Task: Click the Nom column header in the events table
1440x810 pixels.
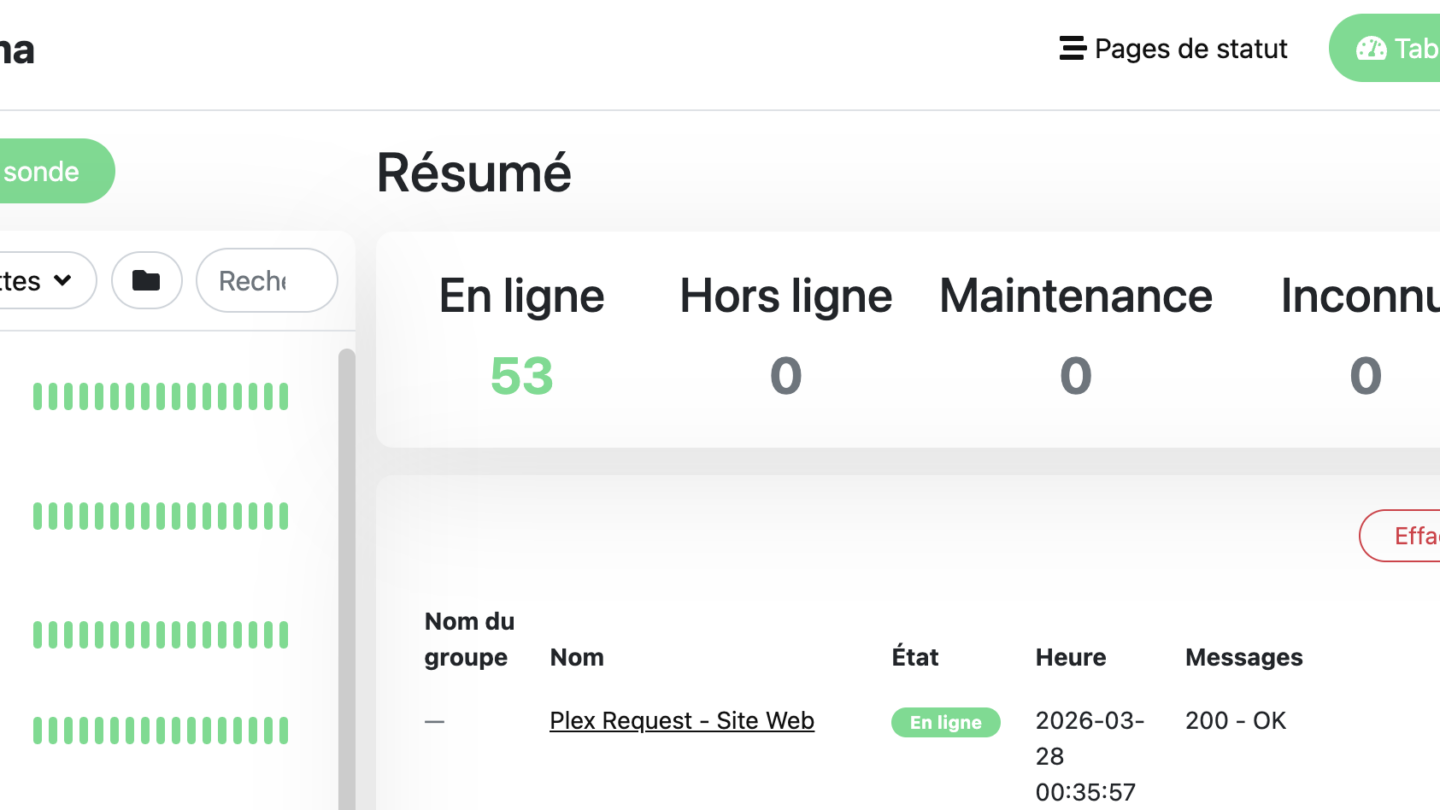Action: point(577,657)
